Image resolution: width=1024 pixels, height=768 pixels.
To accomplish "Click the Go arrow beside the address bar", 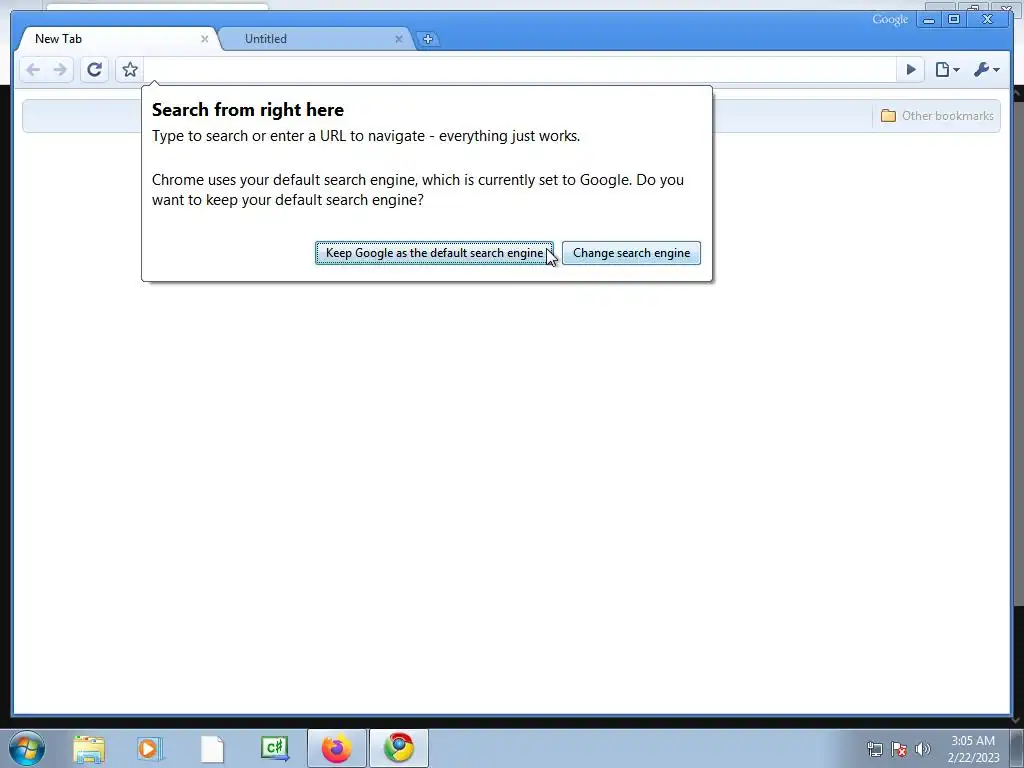I will coord(911,70).
